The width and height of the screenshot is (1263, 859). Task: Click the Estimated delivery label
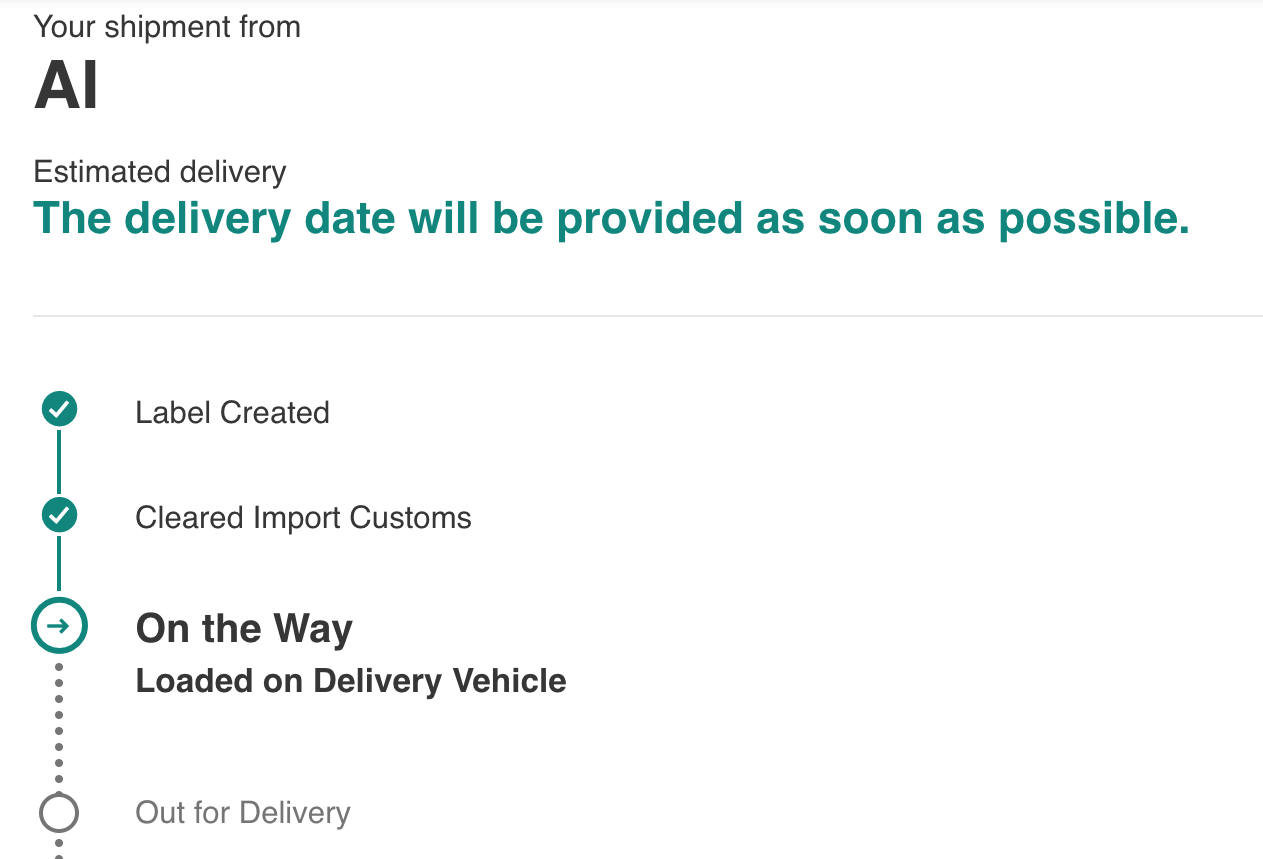pyautogui.click(x=160, y=172)
